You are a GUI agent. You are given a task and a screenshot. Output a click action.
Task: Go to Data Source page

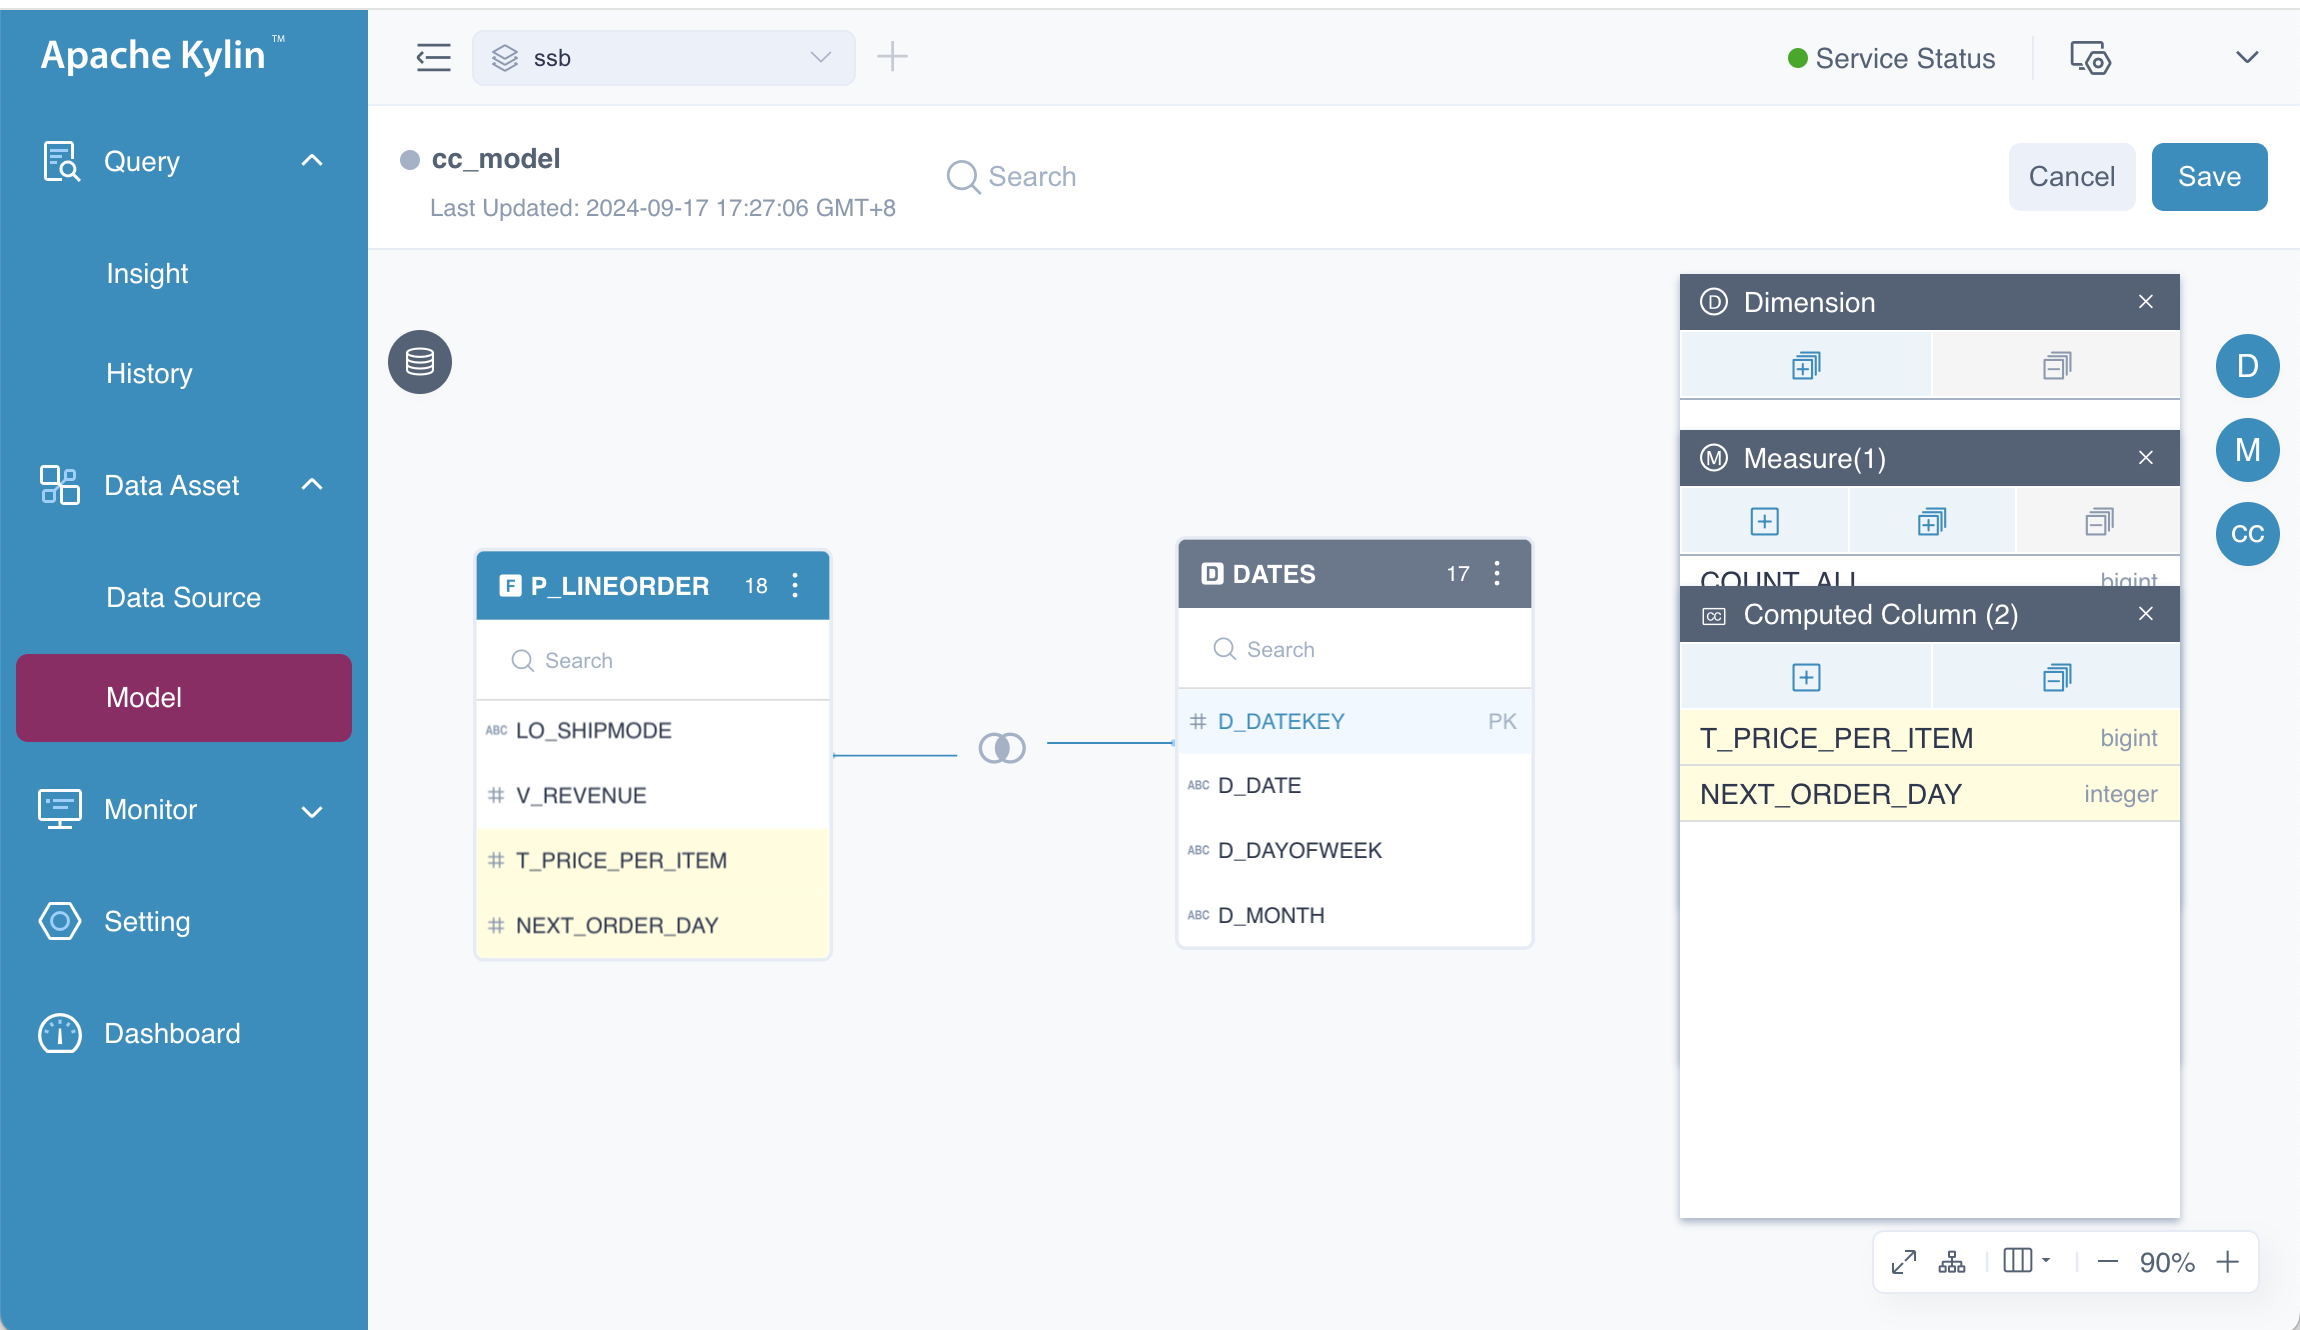click(184, 598)
